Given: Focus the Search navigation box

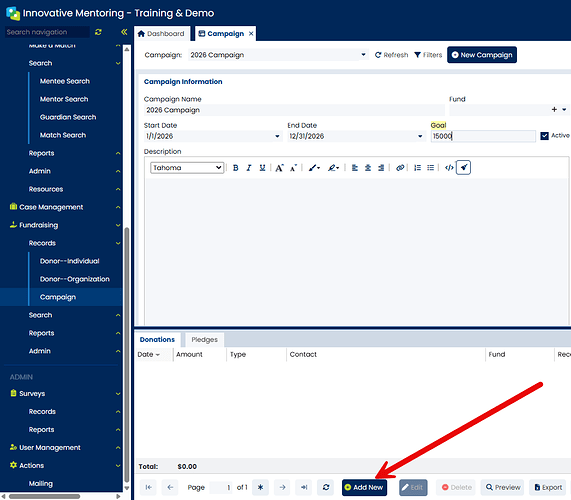Looking at the screenshot, I should pyautogui.click(x=47, y=32).
